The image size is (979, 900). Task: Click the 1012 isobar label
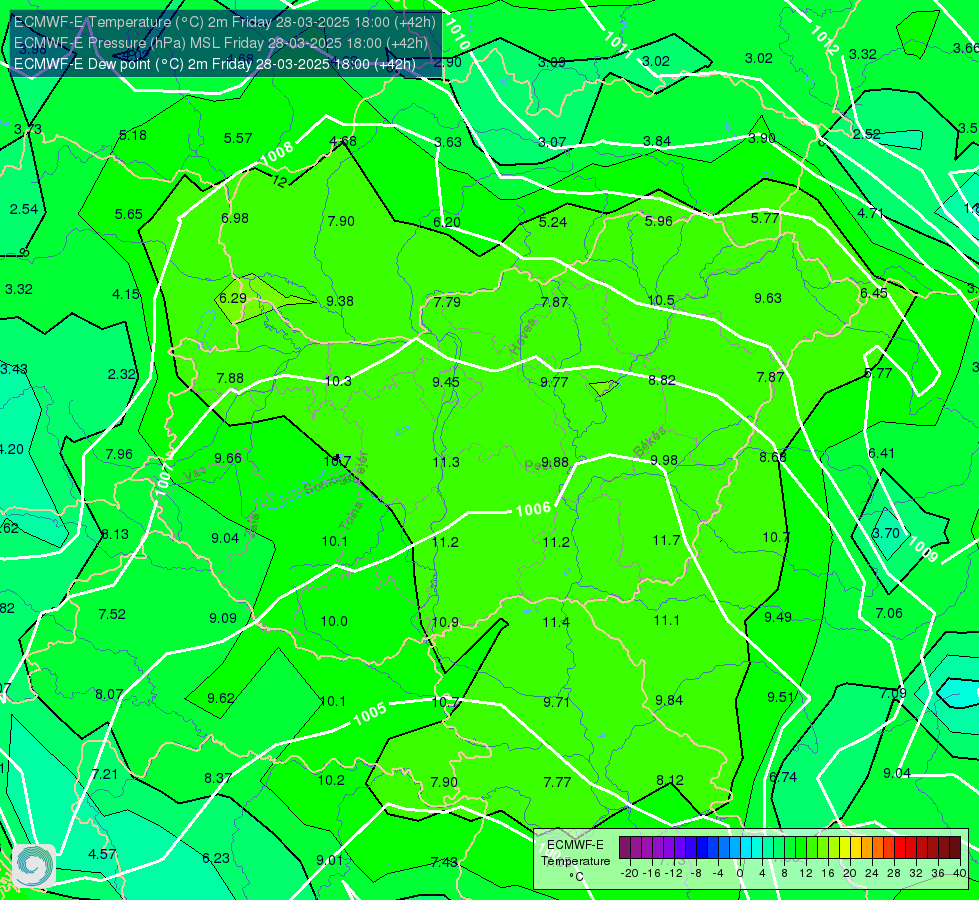tap(824, 39)
